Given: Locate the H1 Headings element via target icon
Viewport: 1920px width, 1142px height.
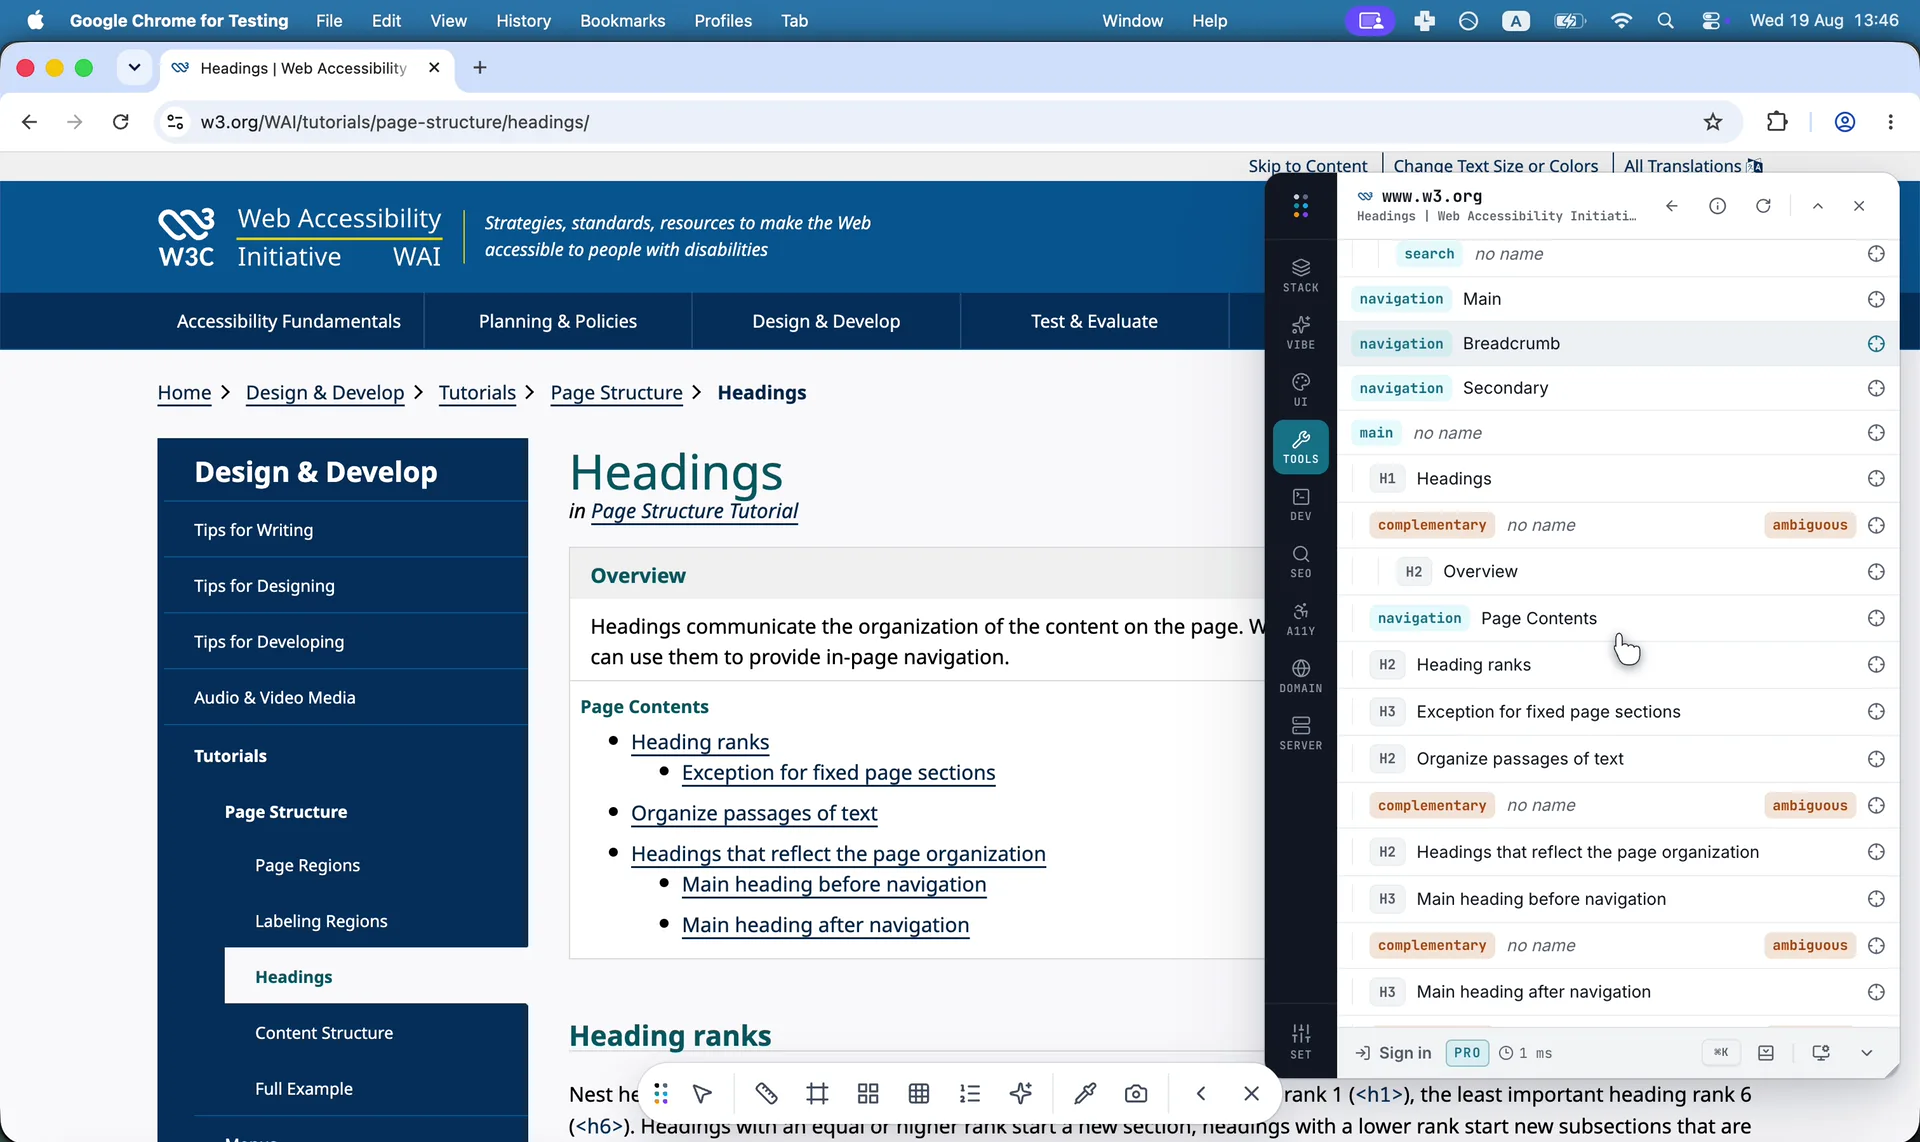Looking at the screenshot, I should [x=1876, y=479].
